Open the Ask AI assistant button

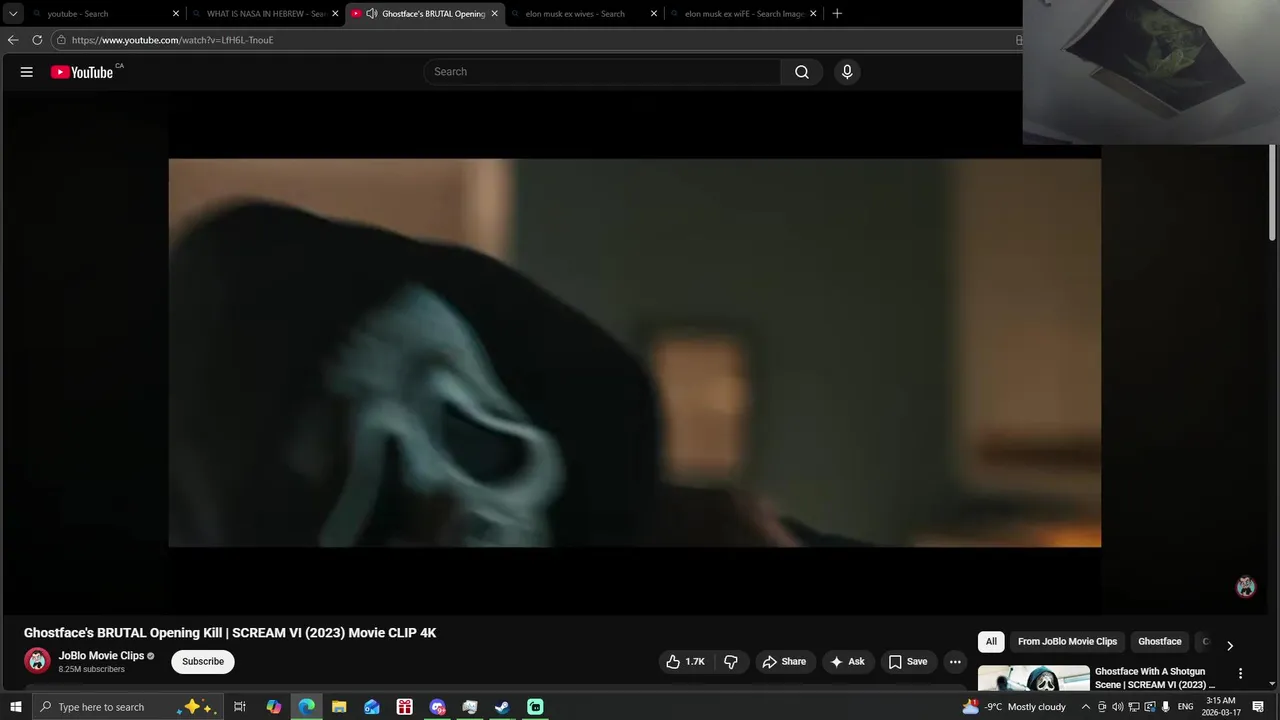click(847, 662)
